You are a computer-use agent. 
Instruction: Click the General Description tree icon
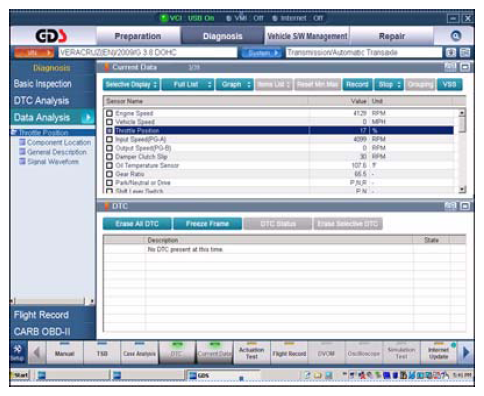point(22,152)
